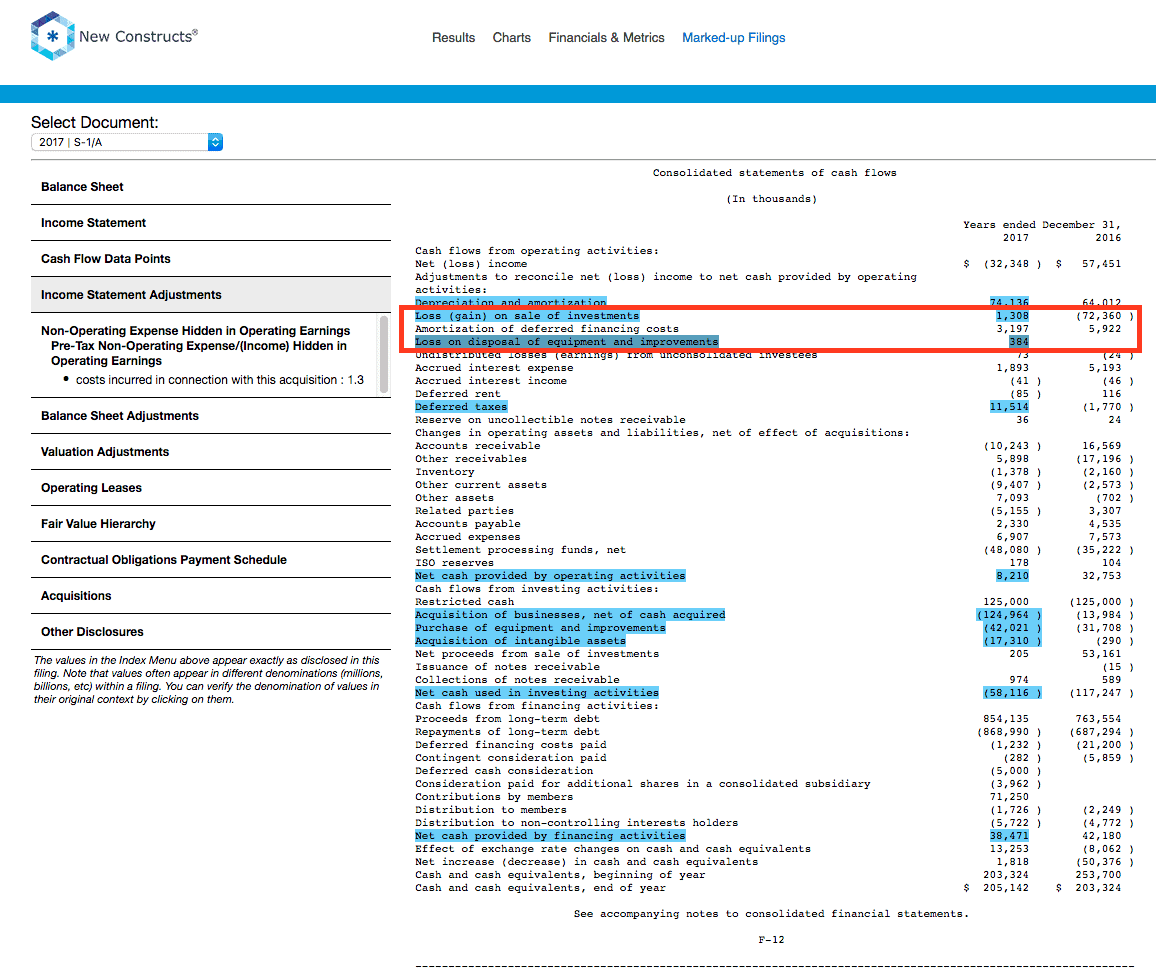Click the Settlement processing funds, net label
Viewport: 1156px width, 973px height.
point(520,550)
